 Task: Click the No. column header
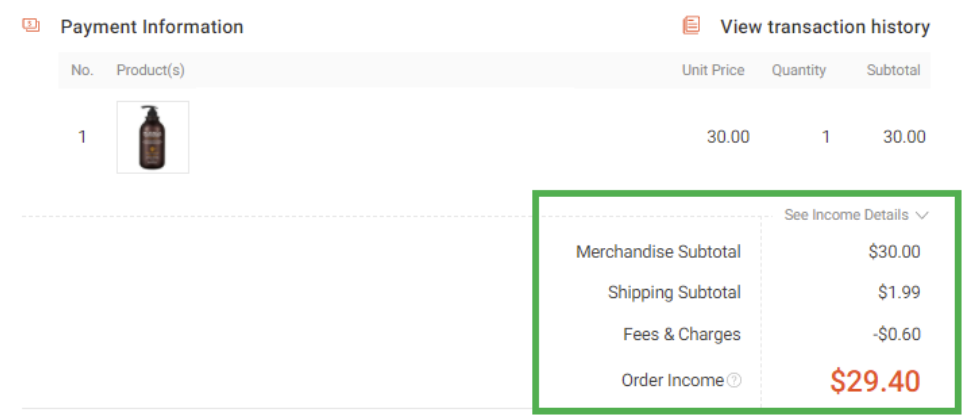(x=82, y=70)
